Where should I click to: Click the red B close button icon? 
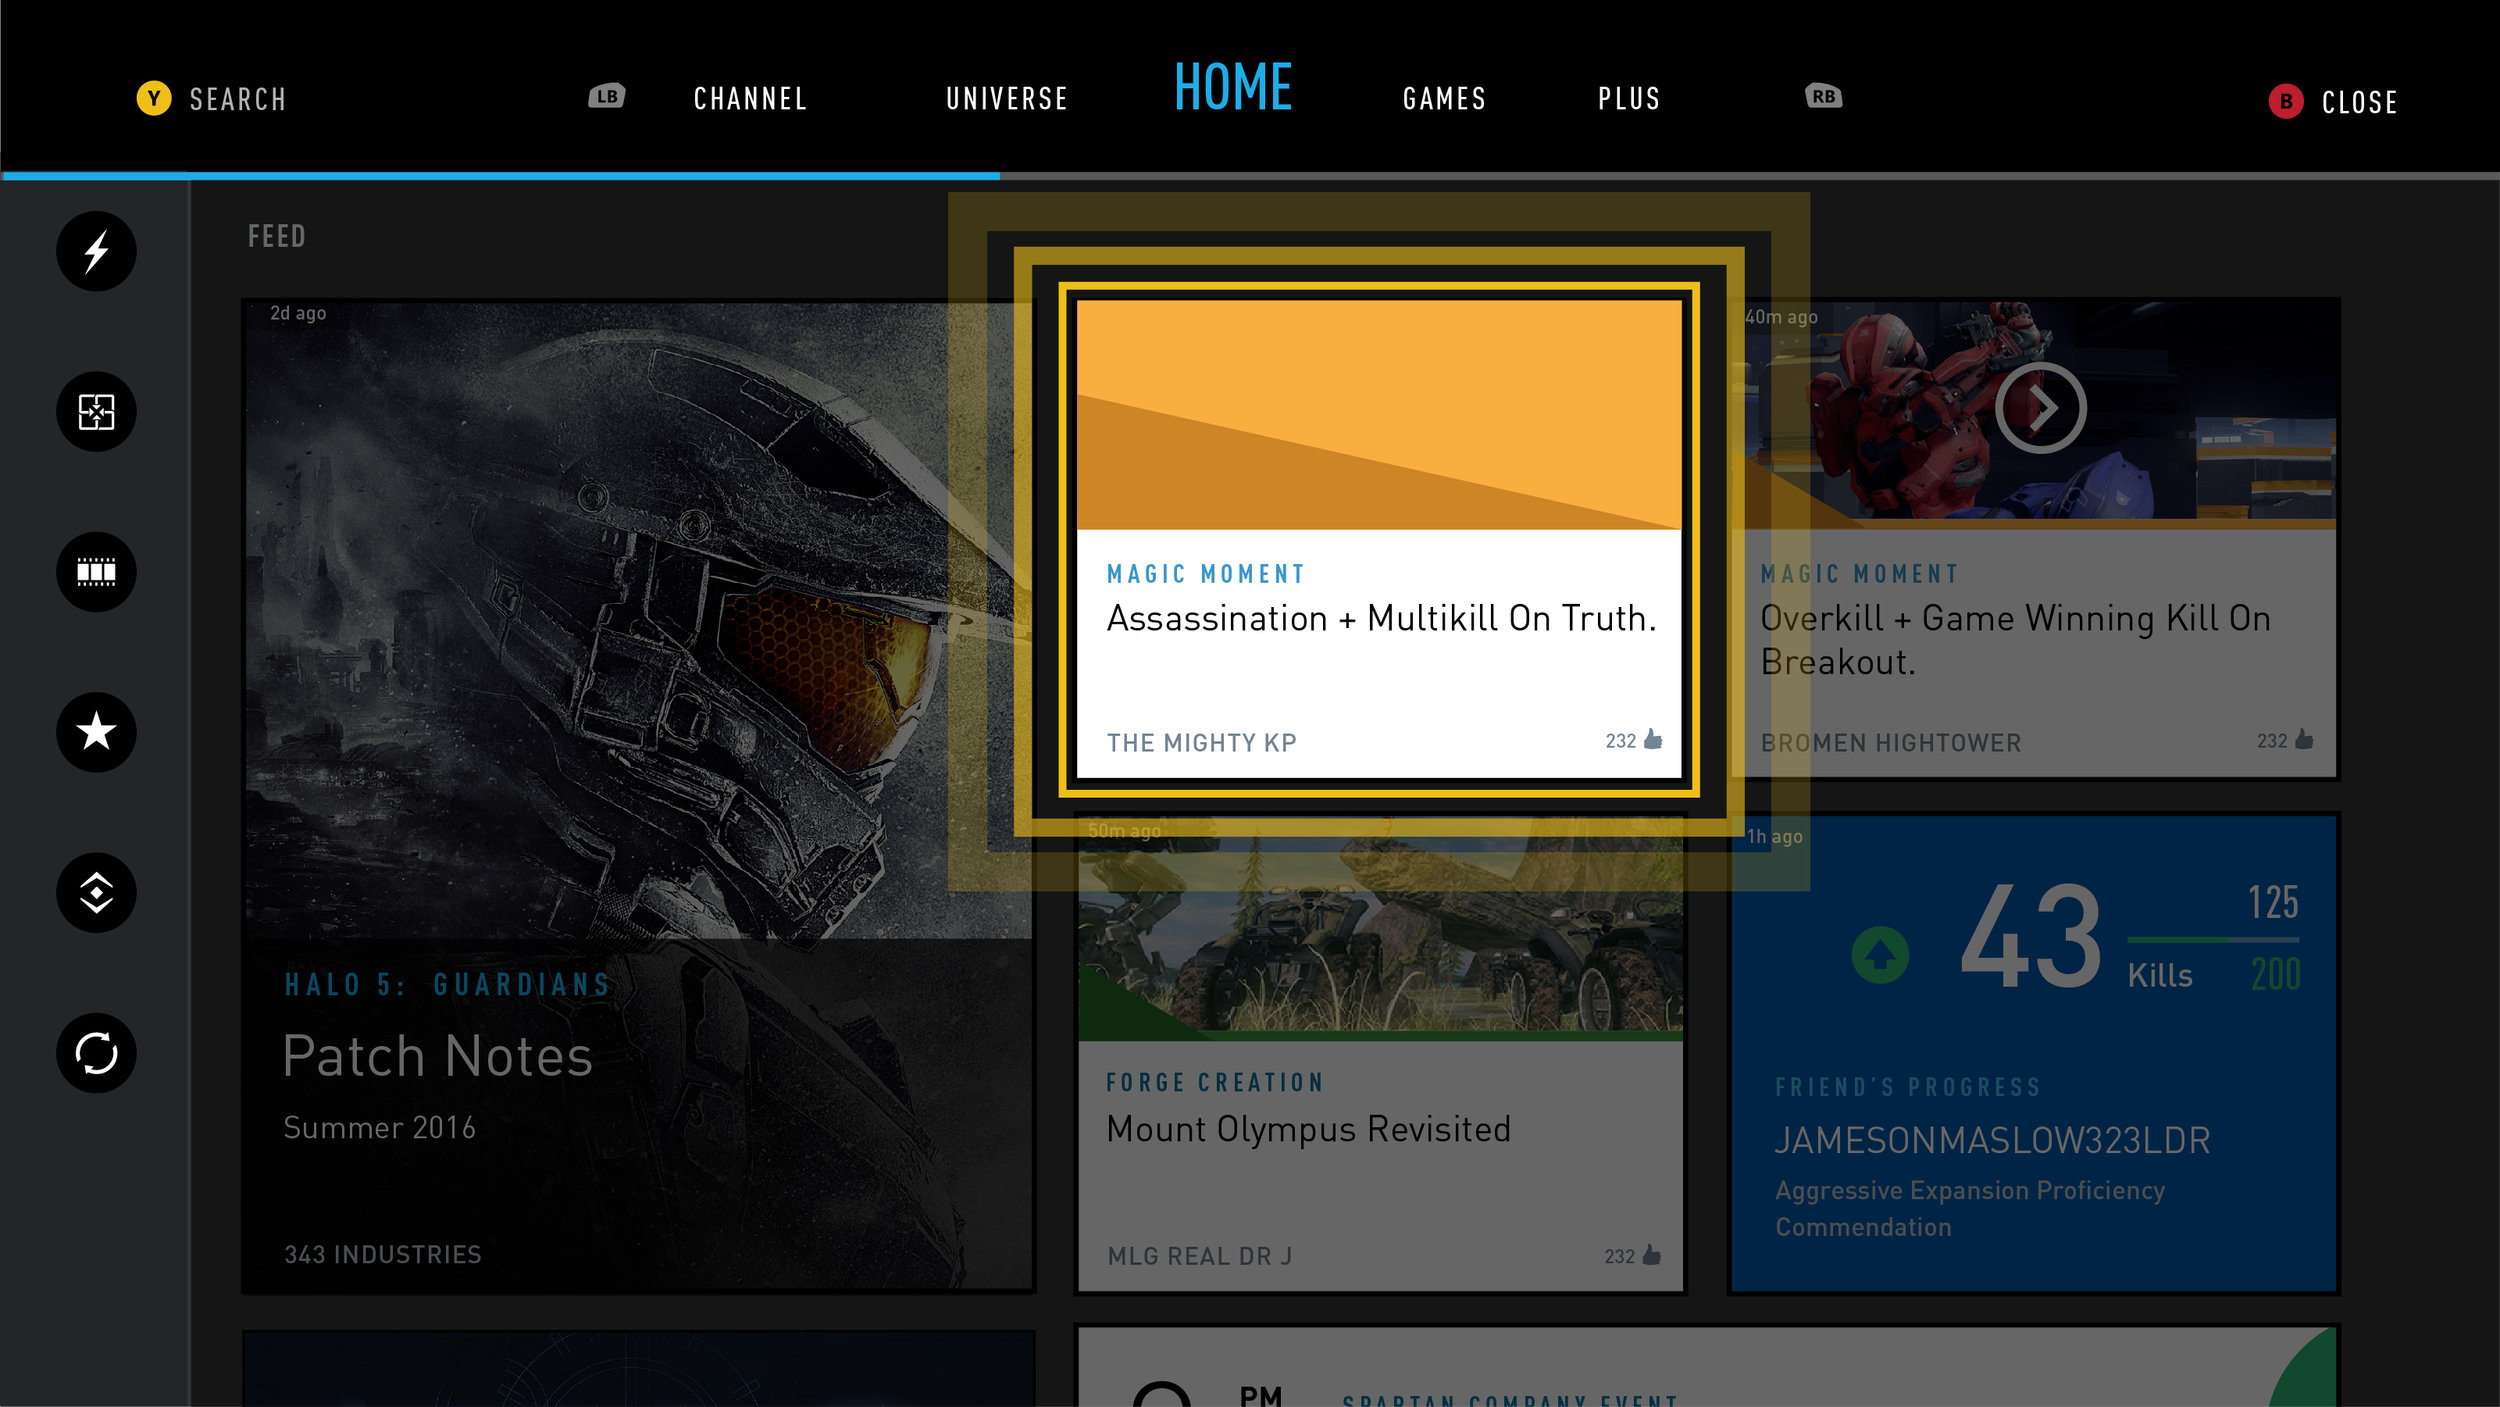[2286, 101]
